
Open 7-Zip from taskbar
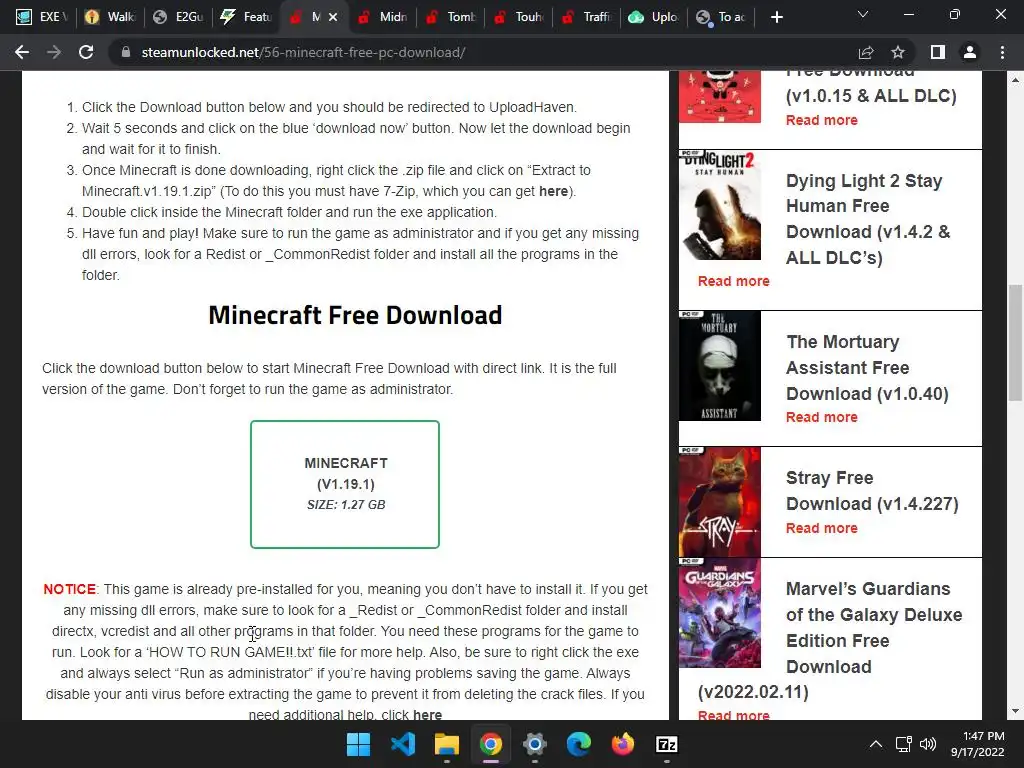pos(667,744)
